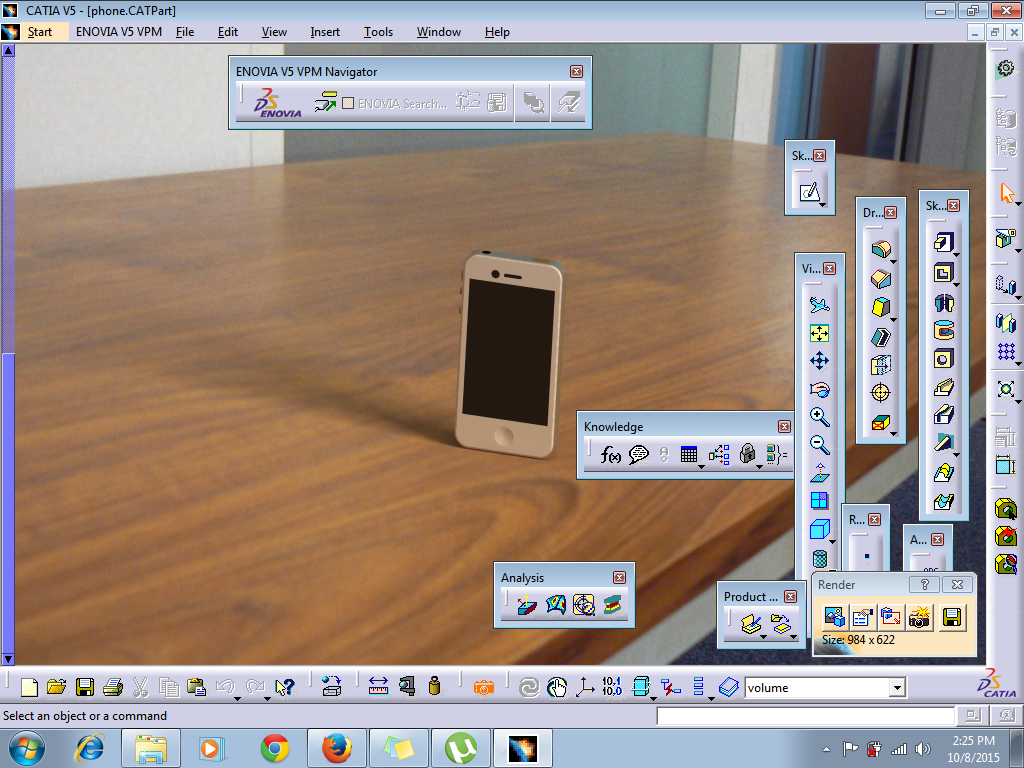Image resolution: width=1024 pixels, height=768 pixels.
Task: Save rendered image with floppy icon
Action: (x=952, y=617)
